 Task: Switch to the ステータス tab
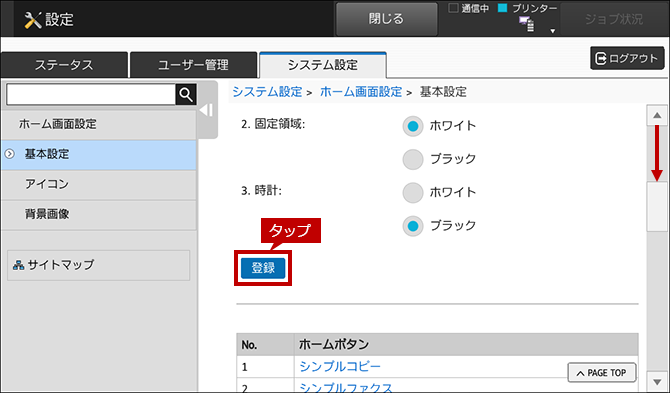click(x=64, y=65)
